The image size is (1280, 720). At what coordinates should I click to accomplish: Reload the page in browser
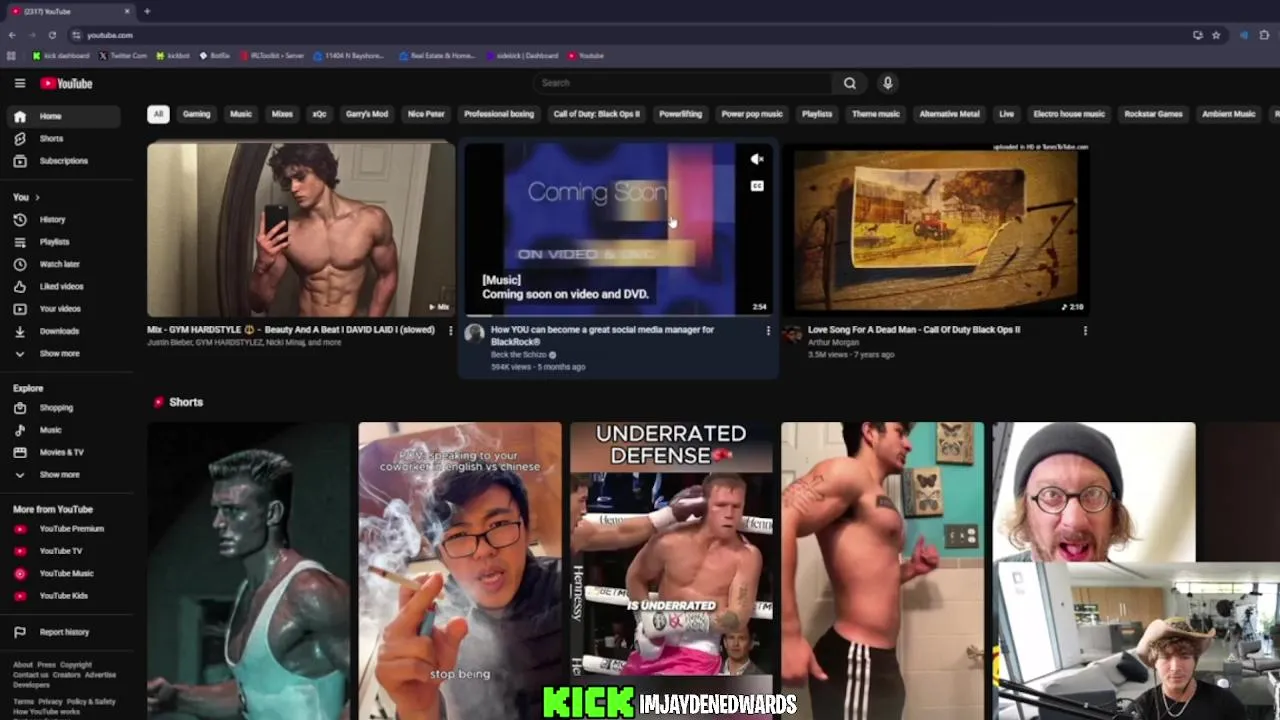click(x=52, y=35)
